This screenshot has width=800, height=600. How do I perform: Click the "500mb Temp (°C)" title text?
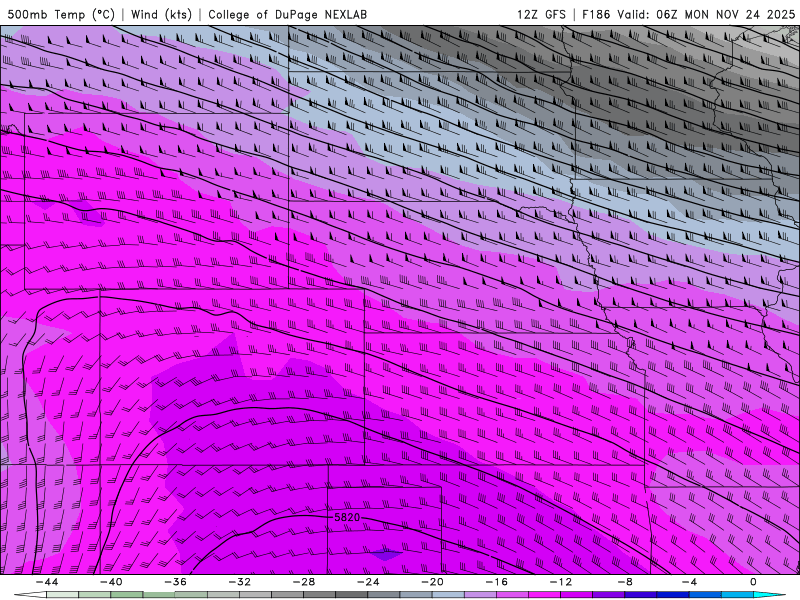(x=61, y=14)
